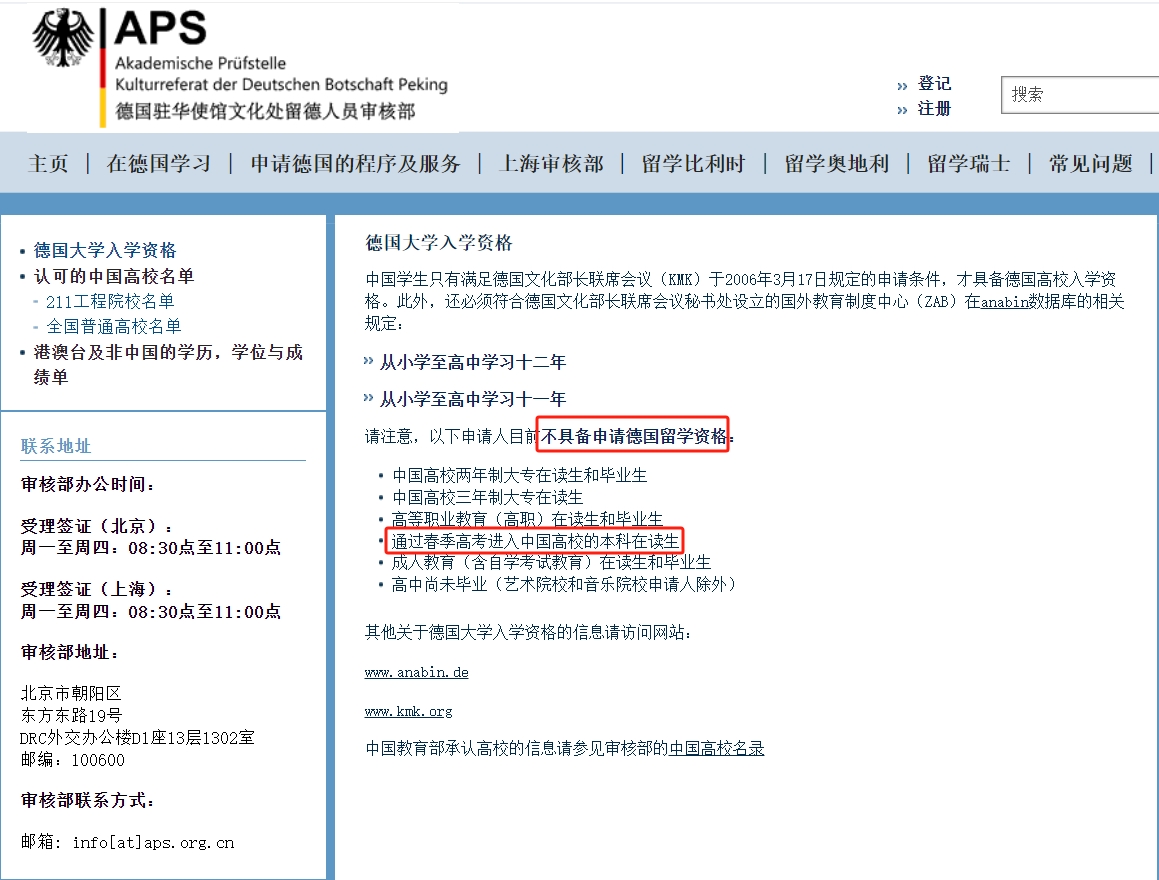The image size is (1159, 880).
Task: Visit the www.kmk.org link
Action: point(407,711)
